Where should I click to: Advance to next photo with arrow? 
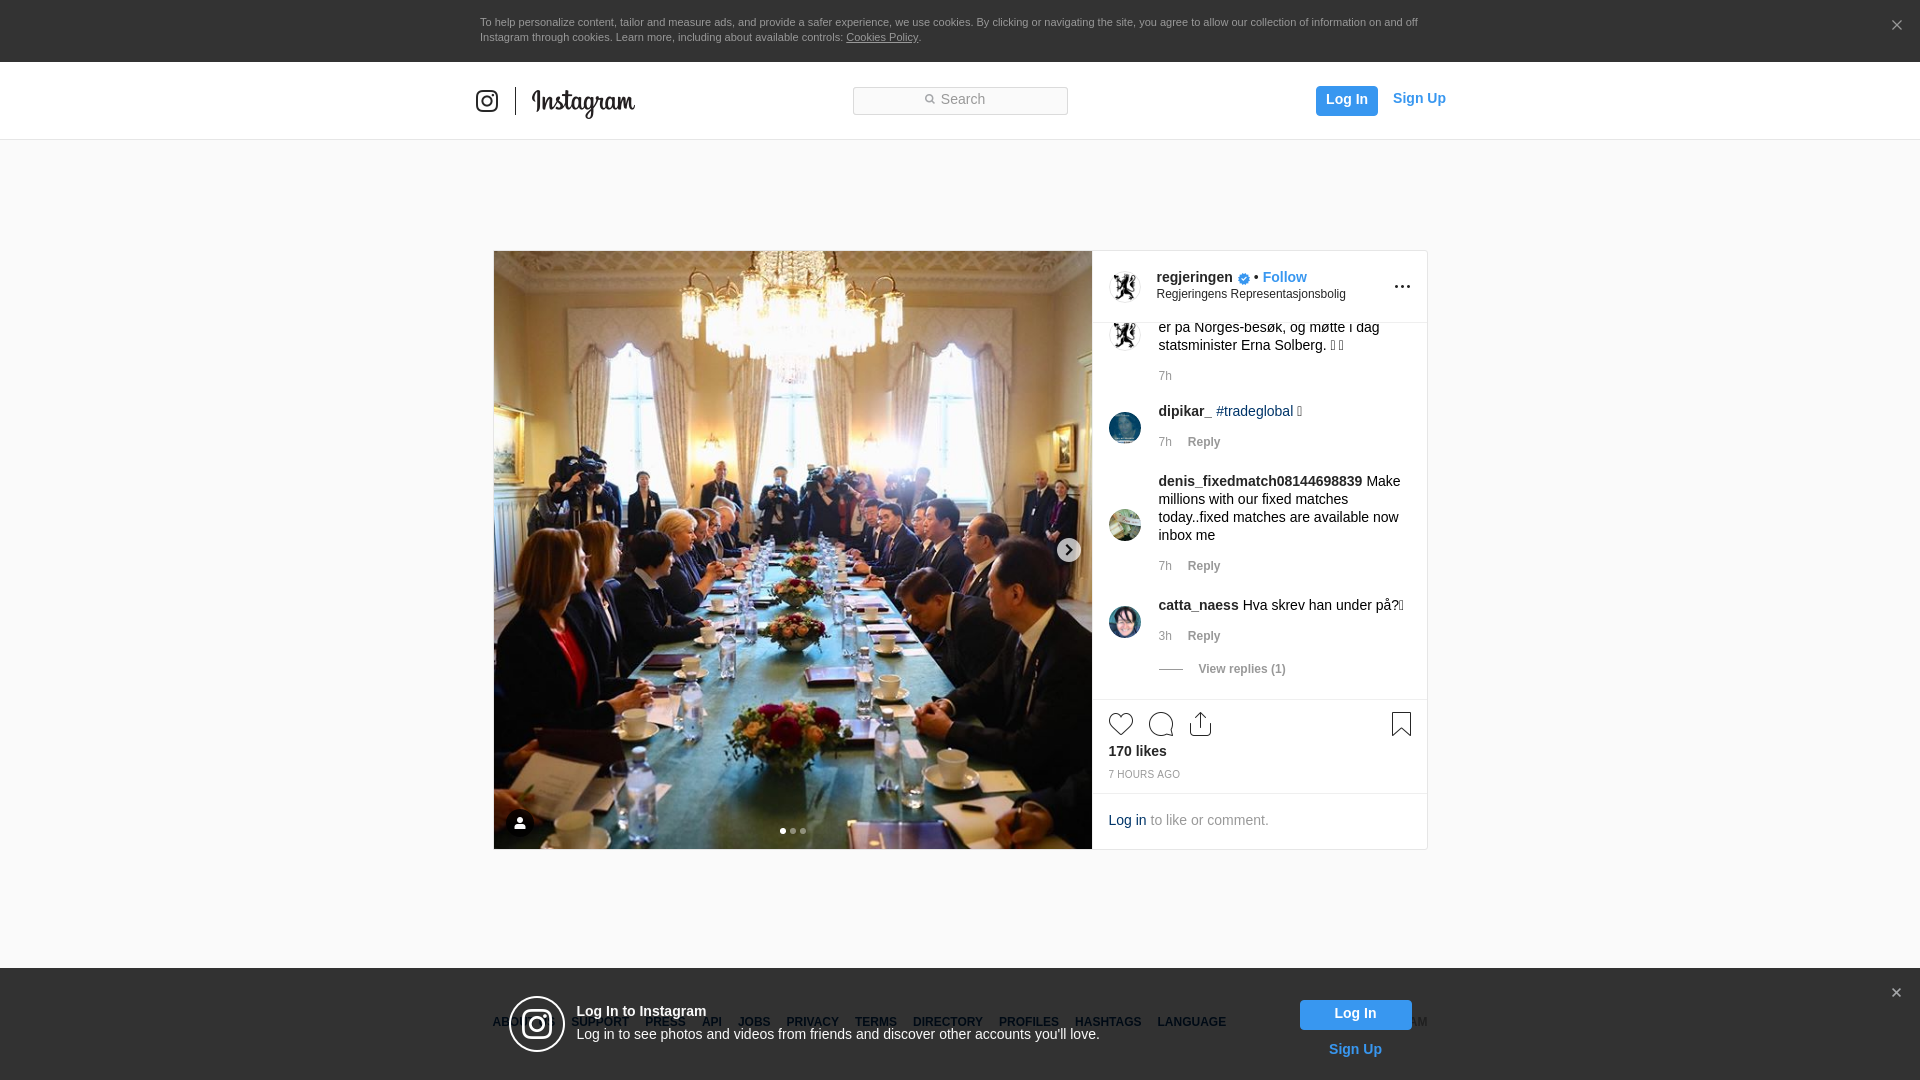click(1069, 550)
